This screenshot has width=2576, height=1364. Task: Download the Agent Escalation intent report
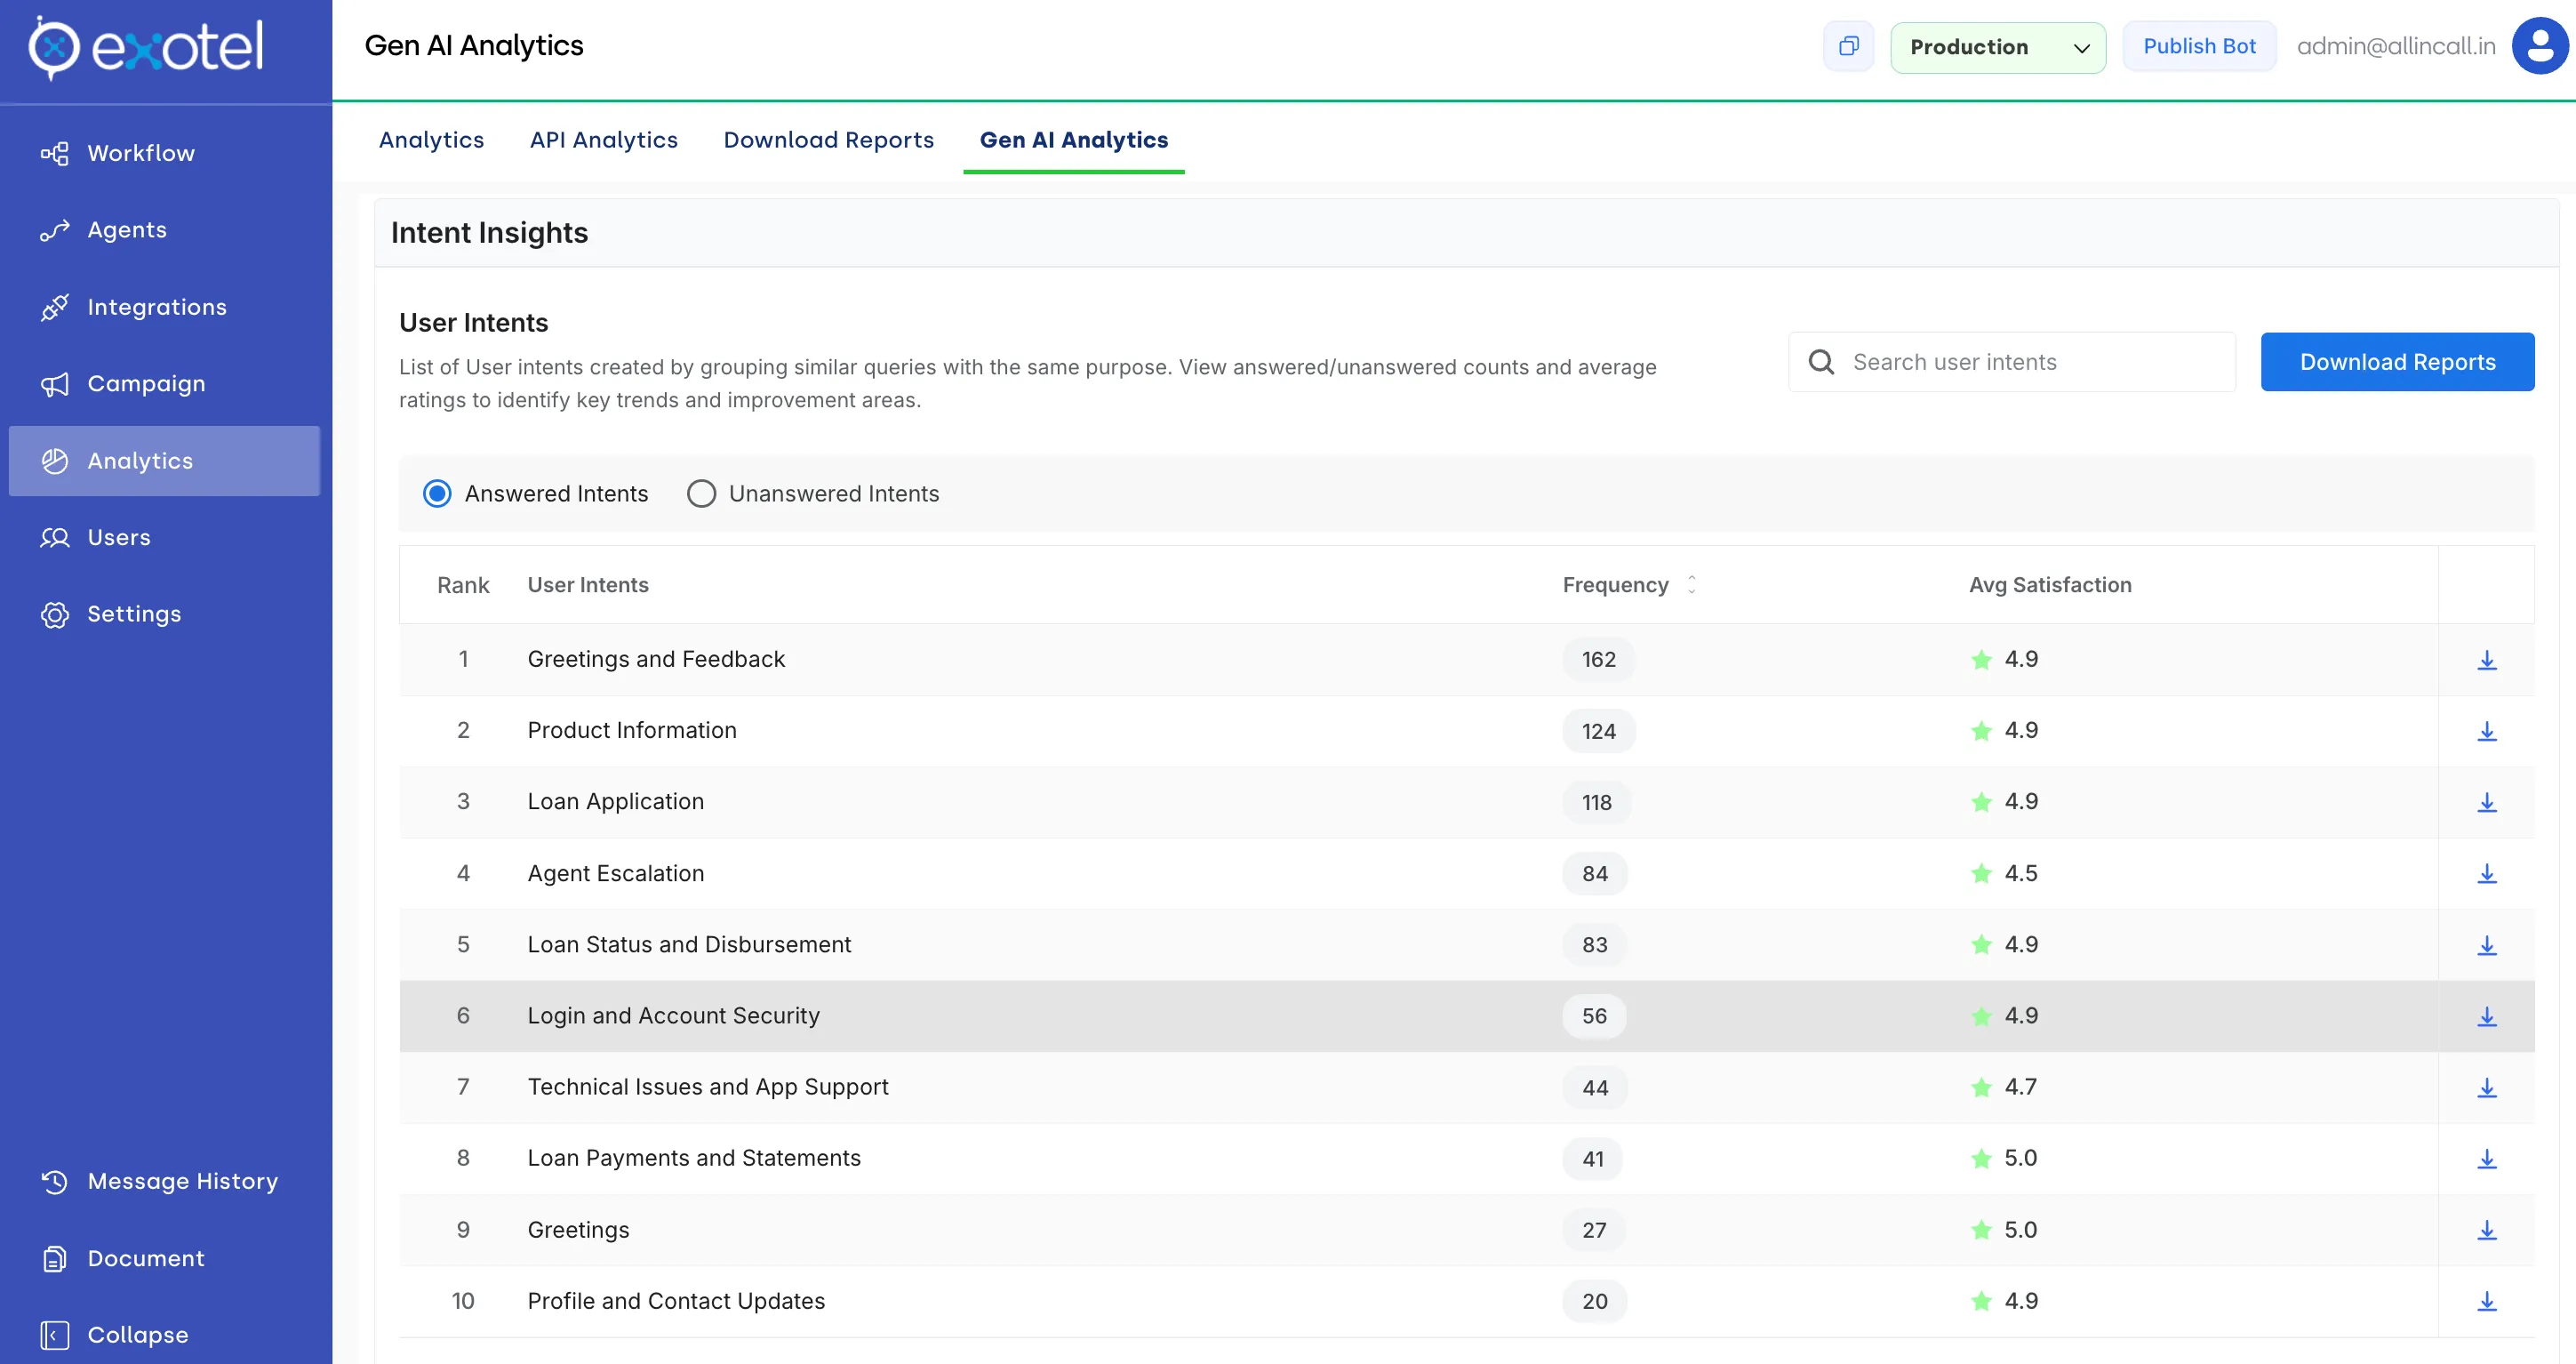coord(2487,874)
